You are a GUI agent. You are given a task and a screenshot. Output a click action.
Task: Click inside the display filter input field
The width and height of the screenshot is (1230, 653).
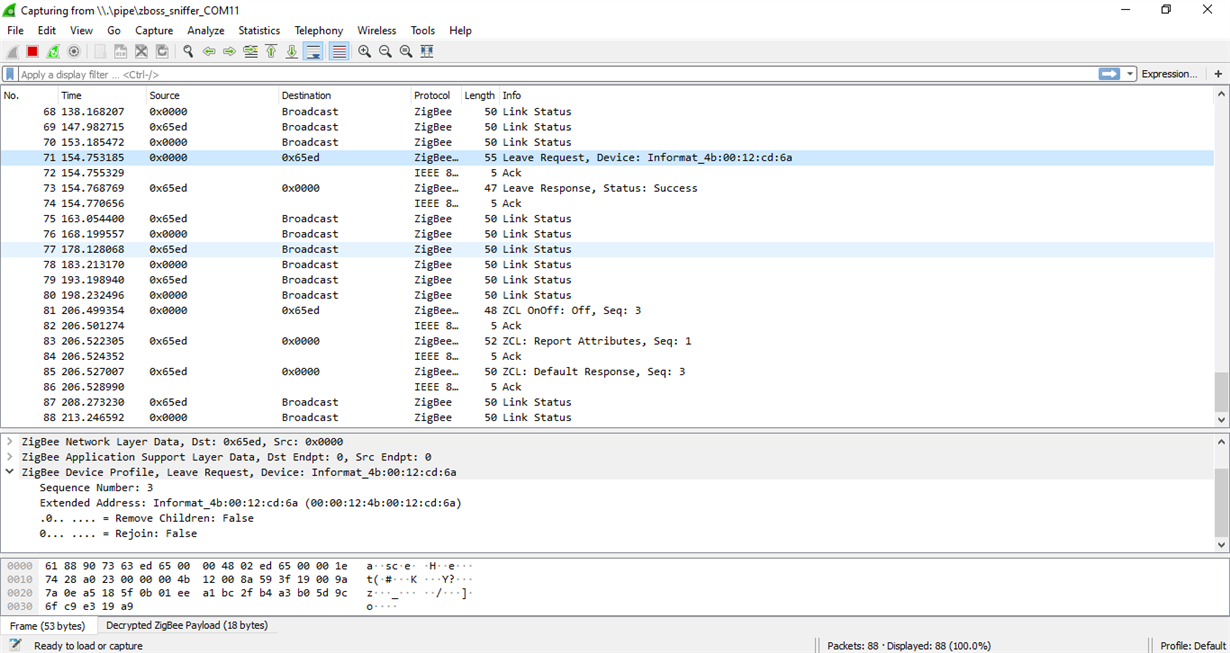556,74
